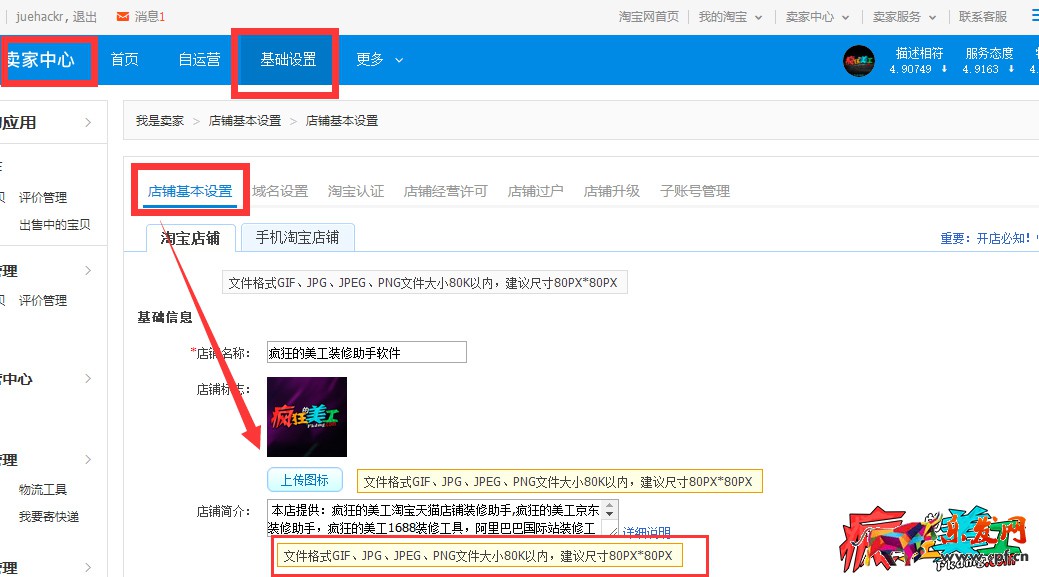This screenshot has width=1039, height=577.
Task: Go to the 淘宝认证 tab
Action: pos(356,191)
